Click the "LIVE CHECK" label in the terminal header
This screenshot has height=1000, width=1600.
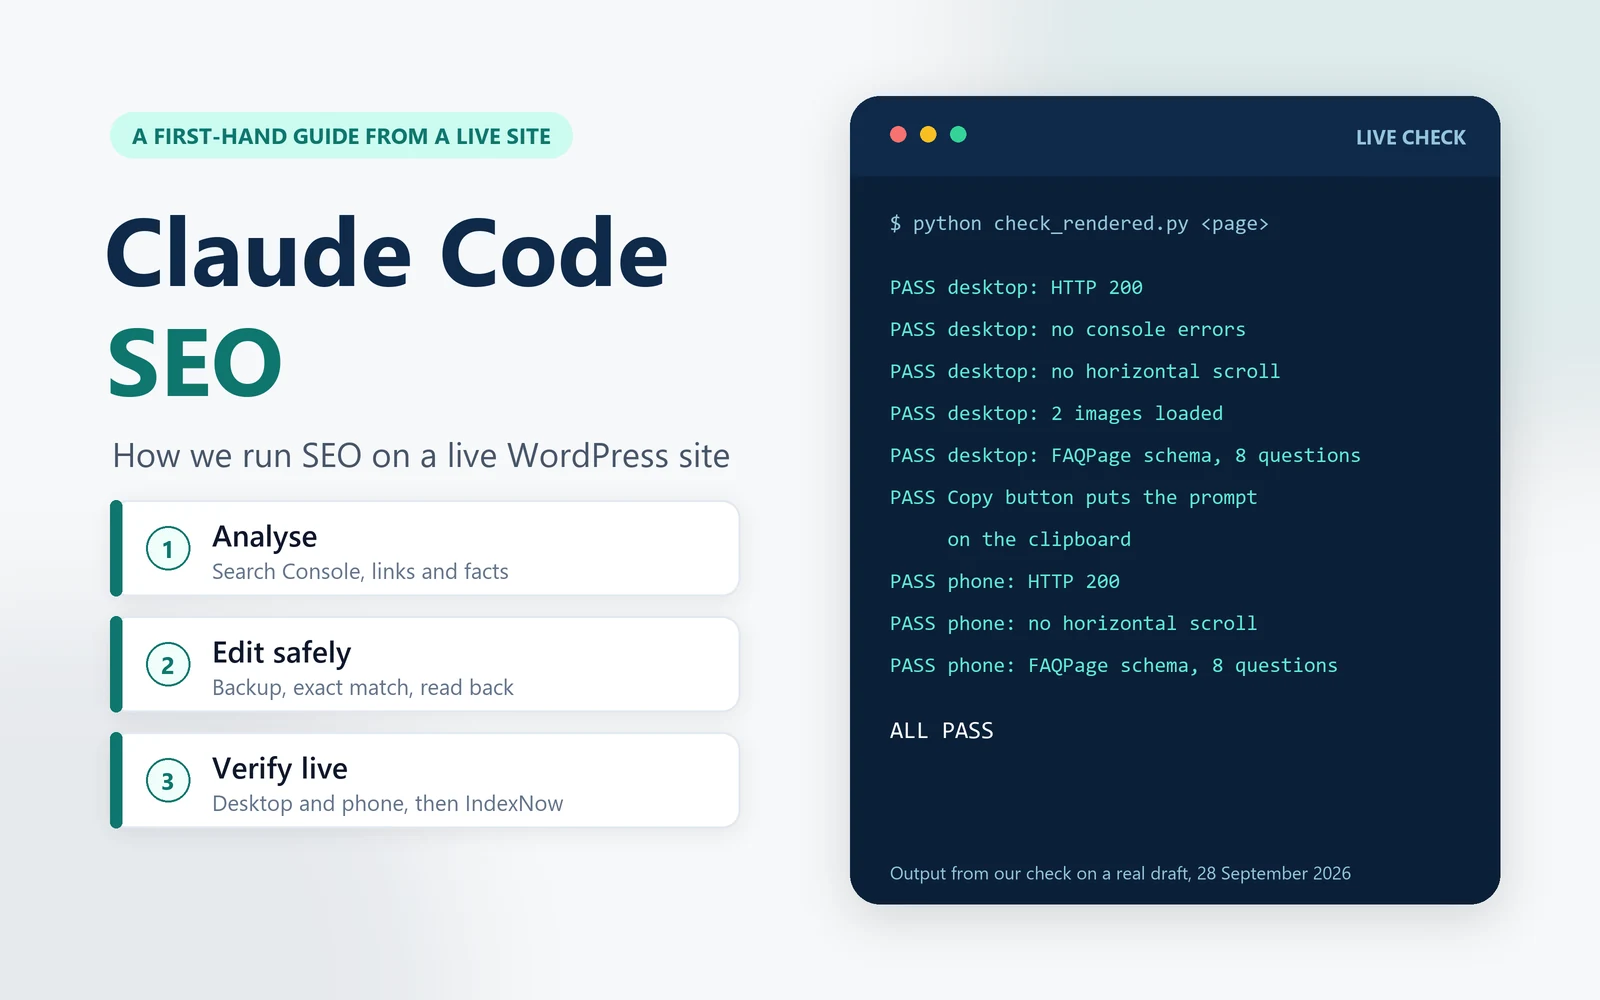pos(1411,138)
